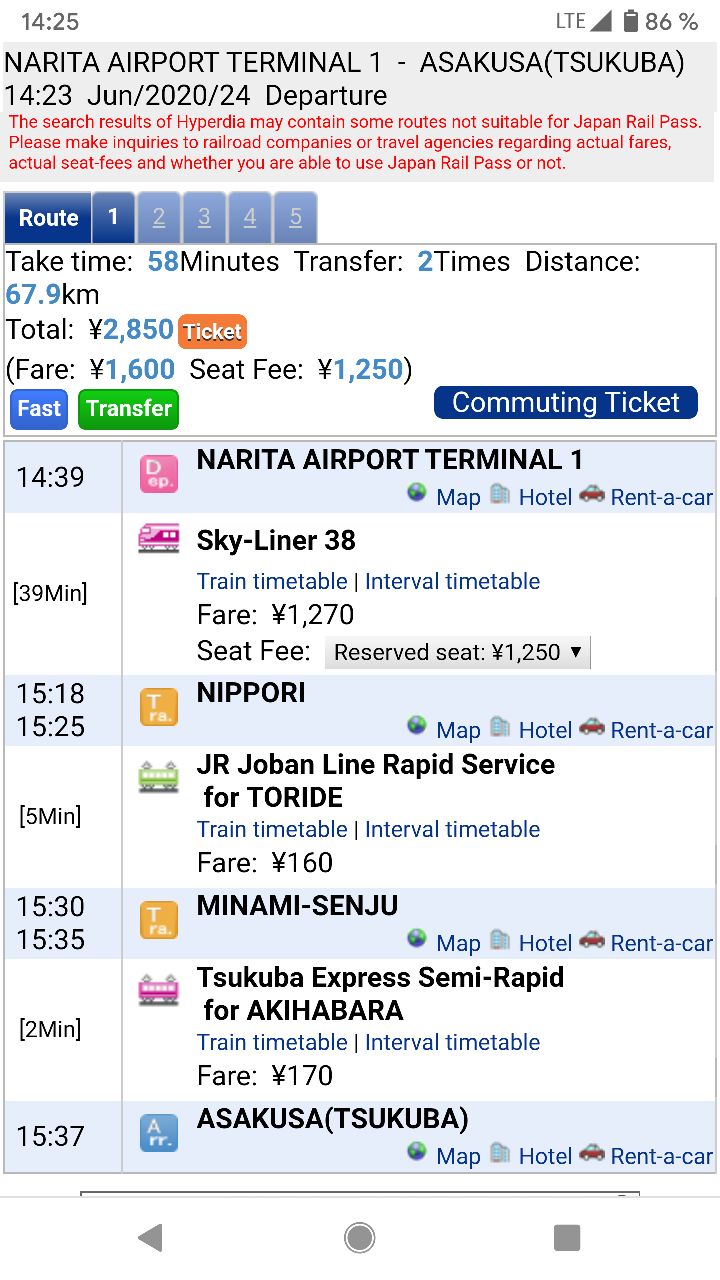Tap the Android back navigation button
This screenshot has width=720, height=1280.
[151, 1238]
